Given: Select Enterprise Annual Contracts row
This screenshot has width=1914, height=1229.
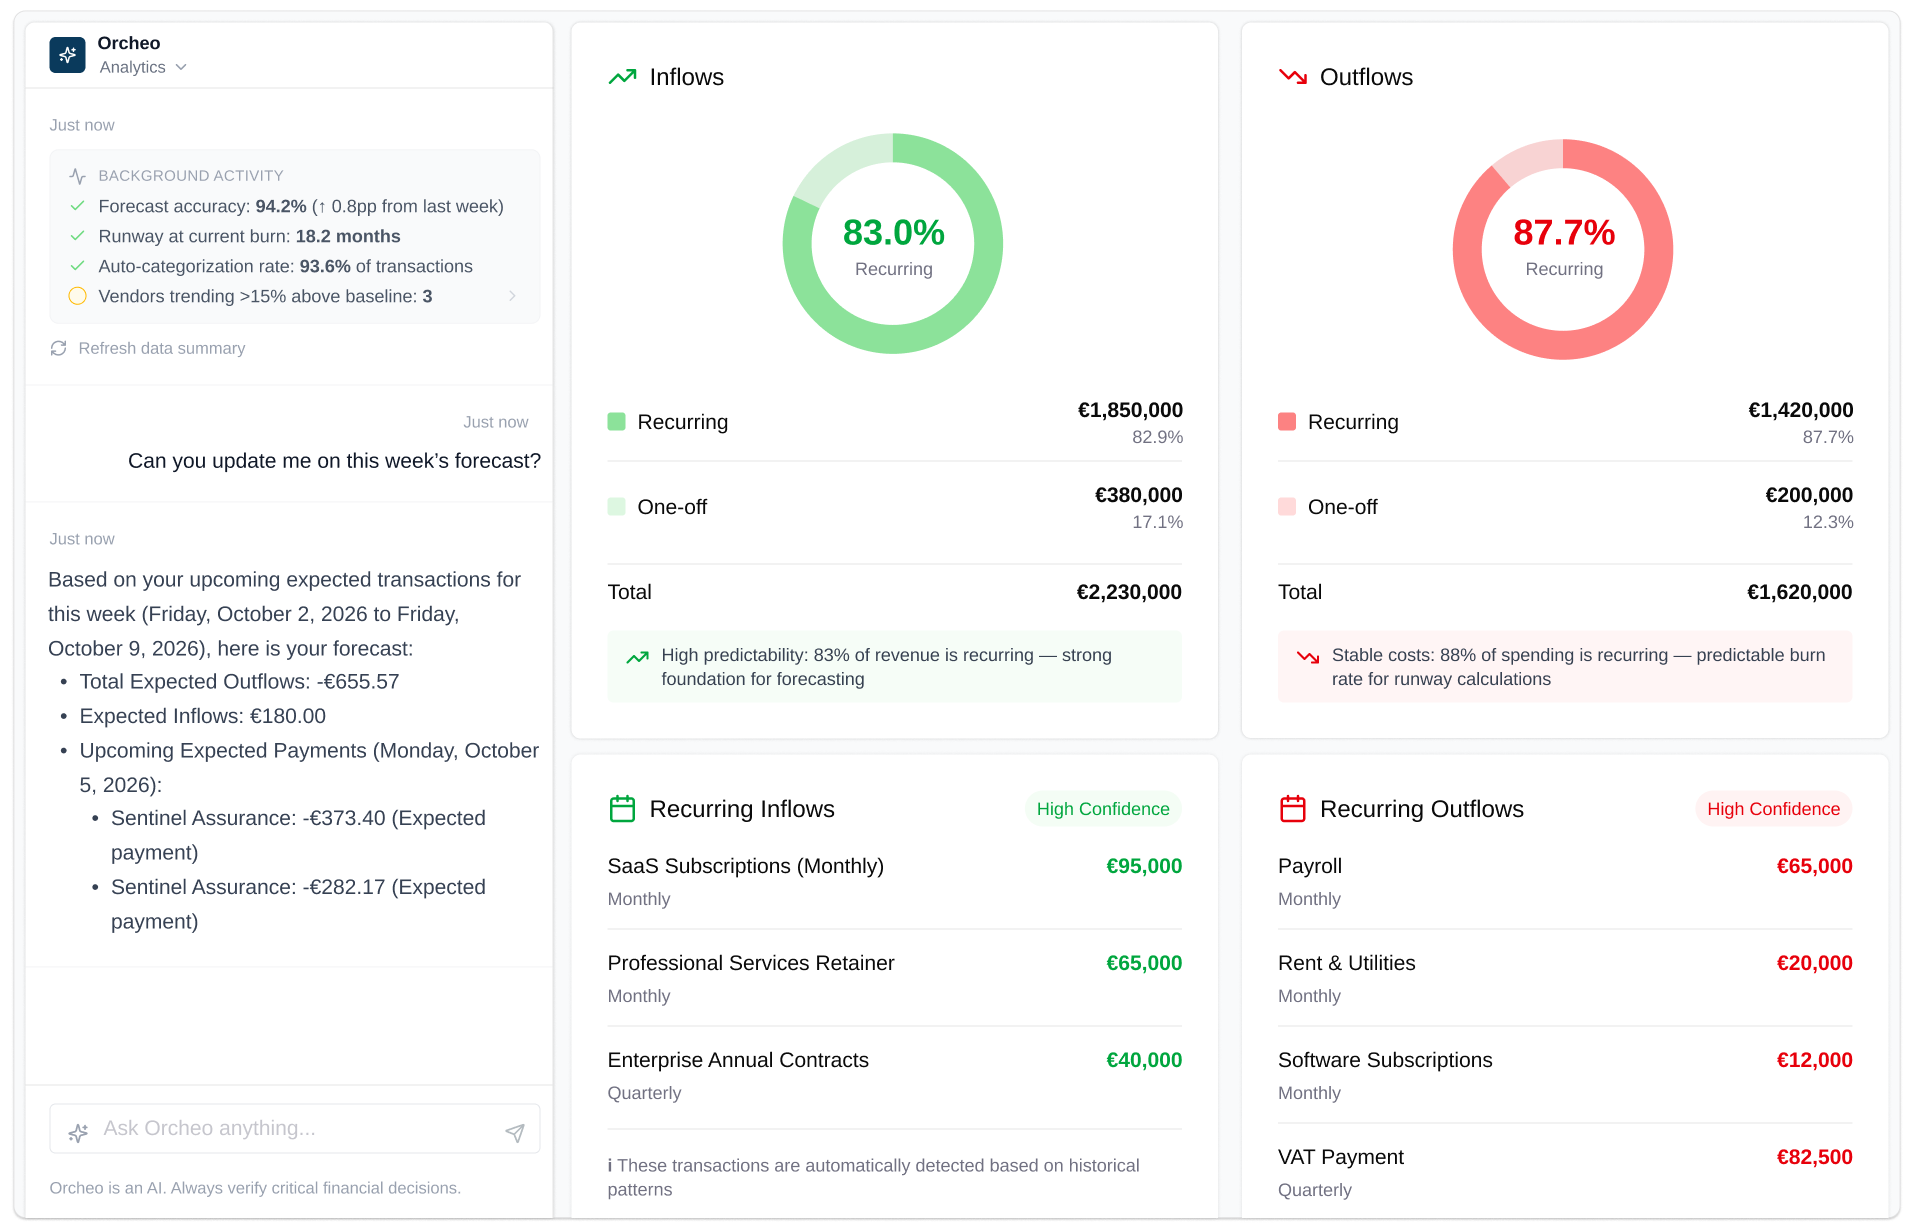Looking at the screenshot, I should click(894, 1076).
